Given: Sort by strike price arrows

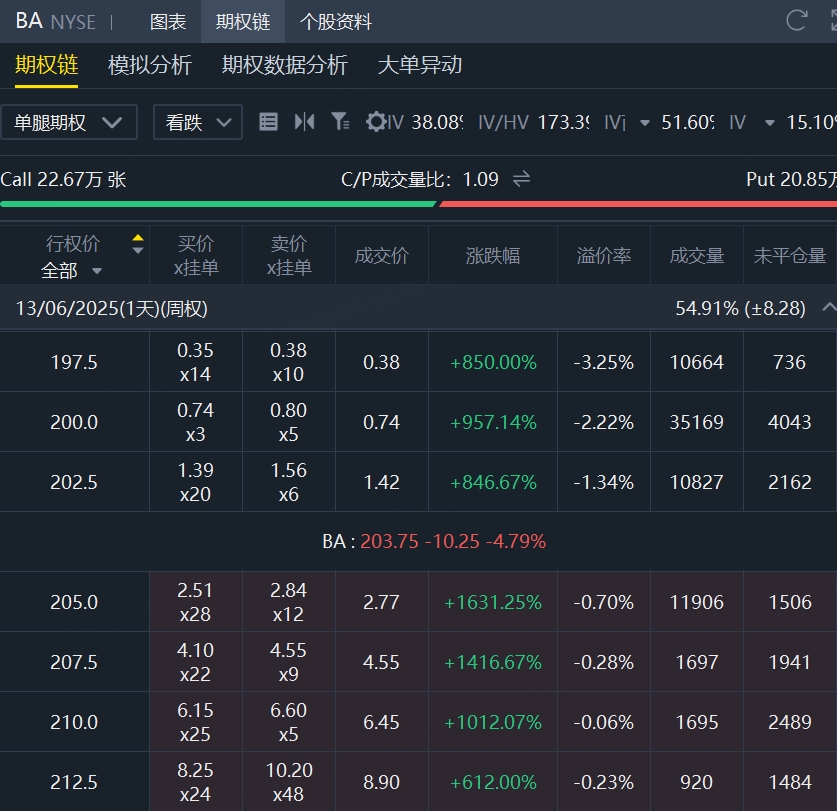Looking at the screenshot, I should click(x=138, y=244).
